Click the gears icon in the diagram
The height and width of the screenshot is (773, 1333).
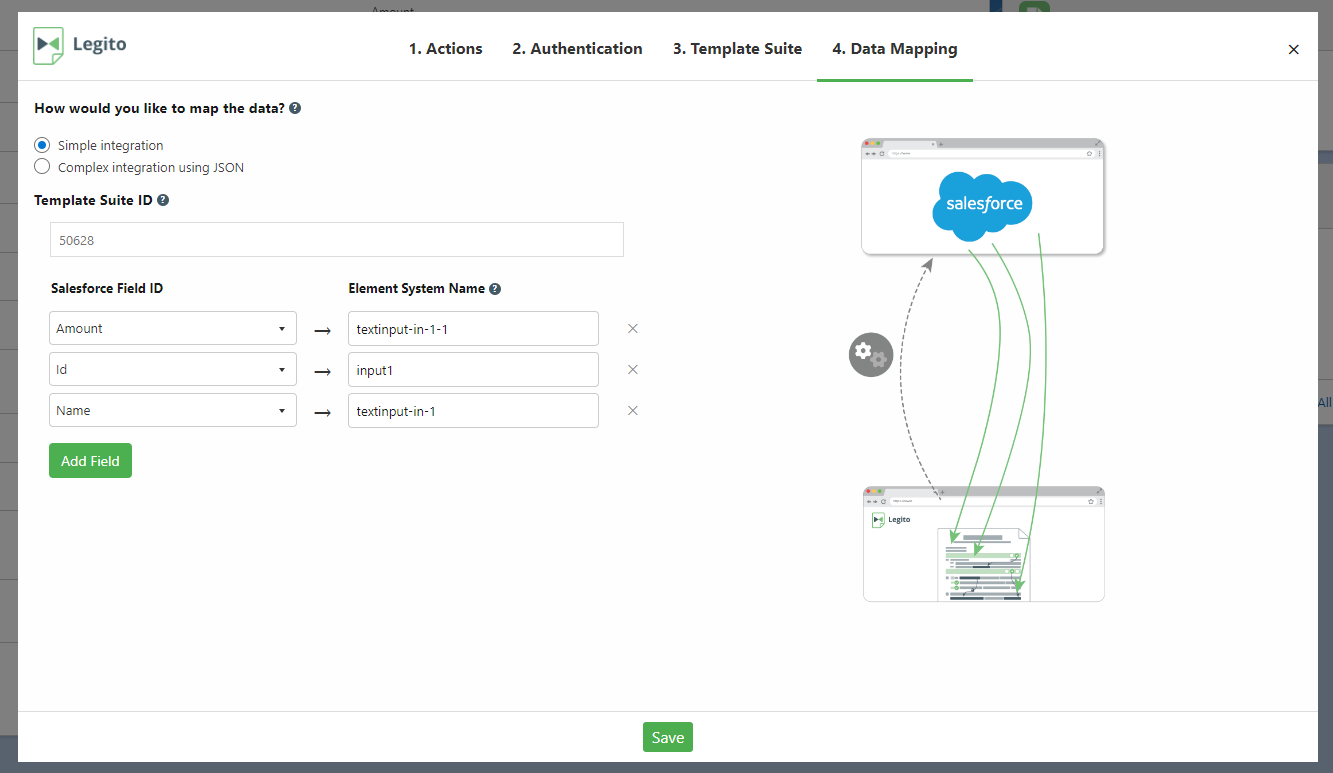point(870,354)
